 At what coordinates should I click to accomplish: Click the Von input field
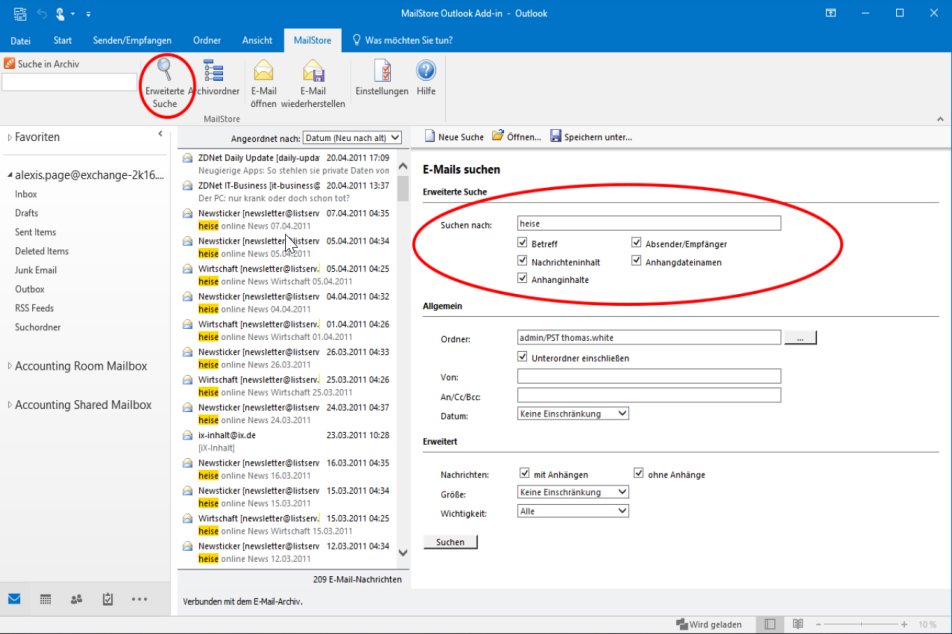[x=649, y=376]
